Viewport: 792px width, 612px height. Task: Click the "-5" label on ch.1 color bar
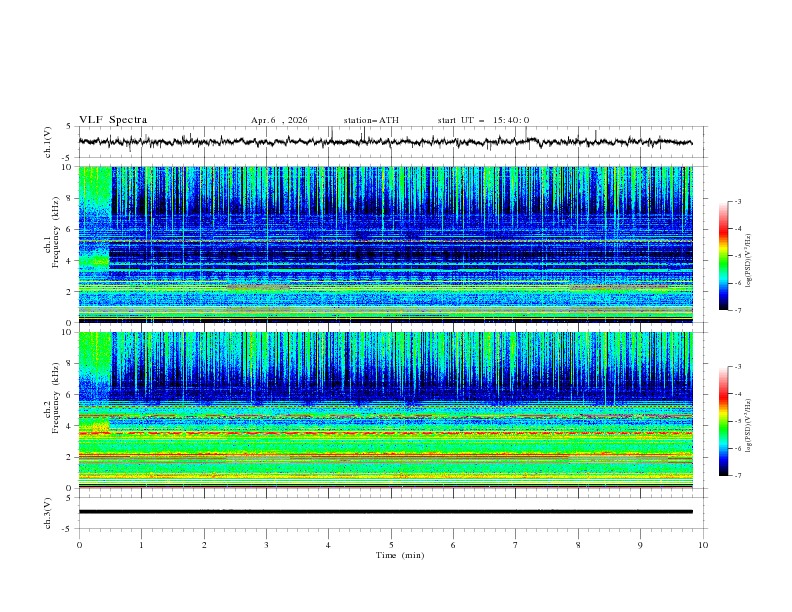pos(738,256)
